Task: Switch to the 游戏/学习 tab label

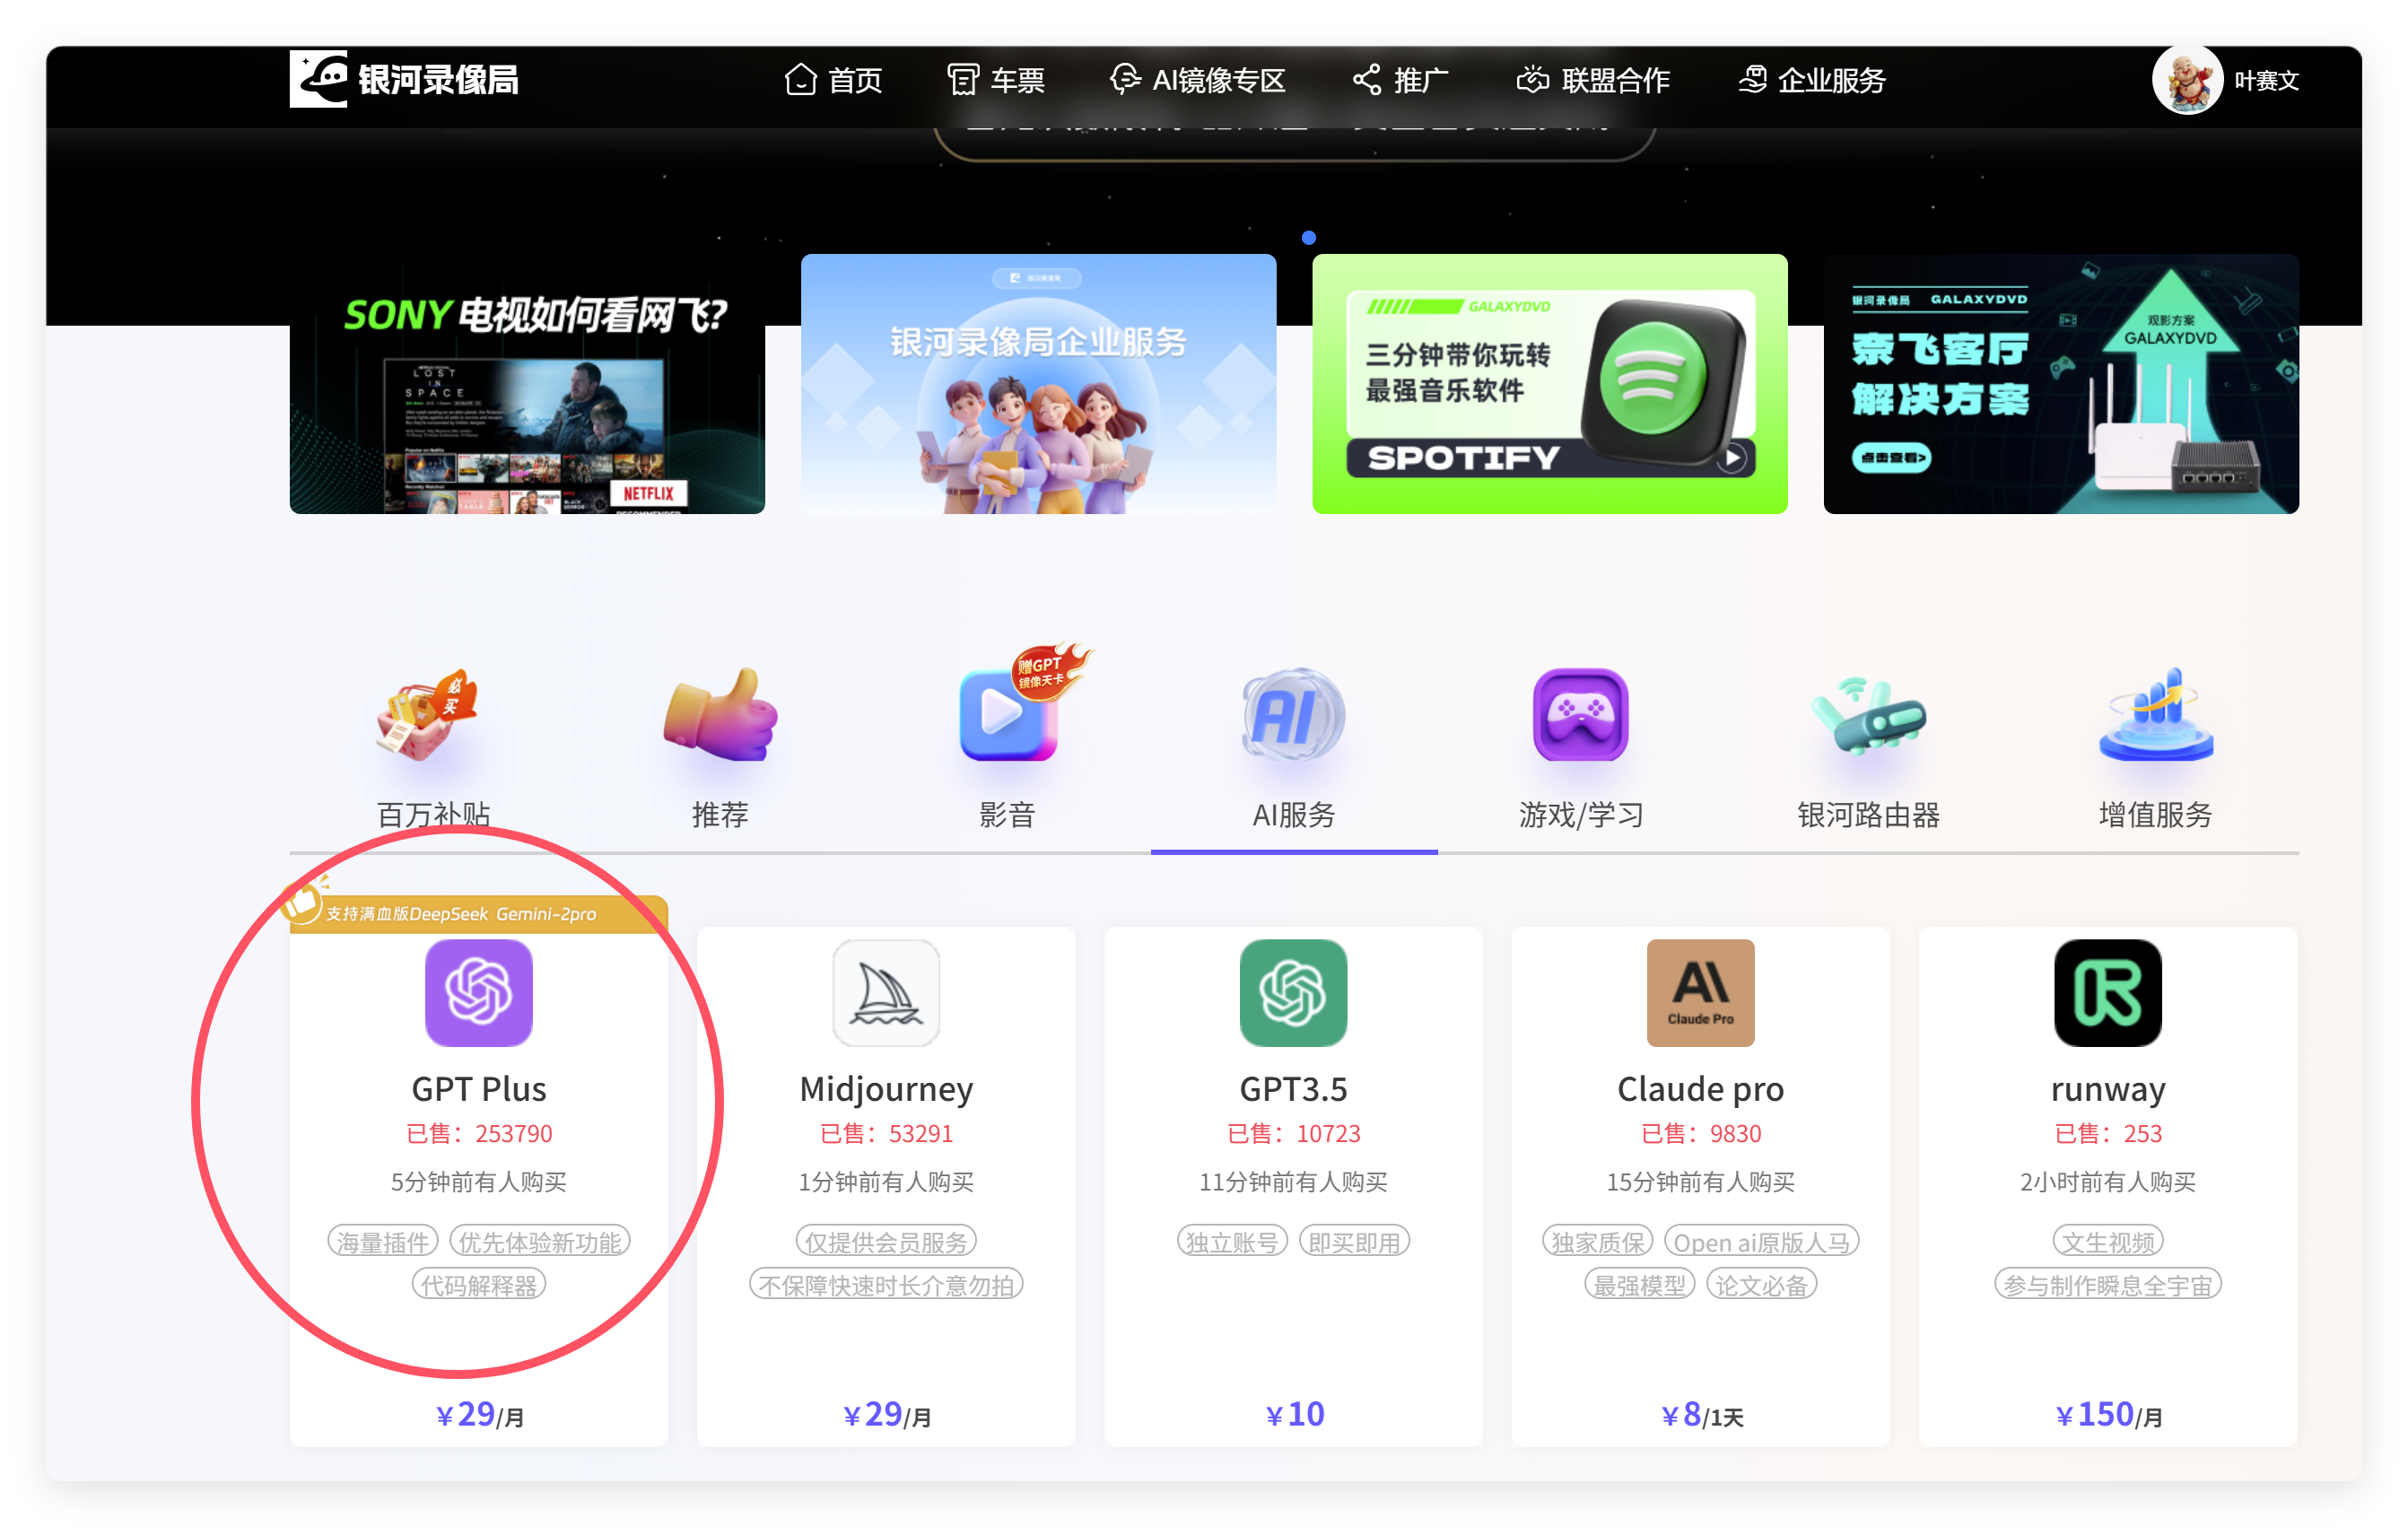Action: pyautogui.click(x=1581, y=815)
